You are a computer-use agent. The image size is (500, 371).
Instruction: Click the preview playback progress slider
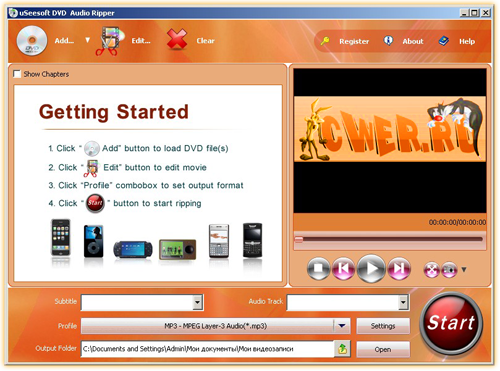coord(389,239)
